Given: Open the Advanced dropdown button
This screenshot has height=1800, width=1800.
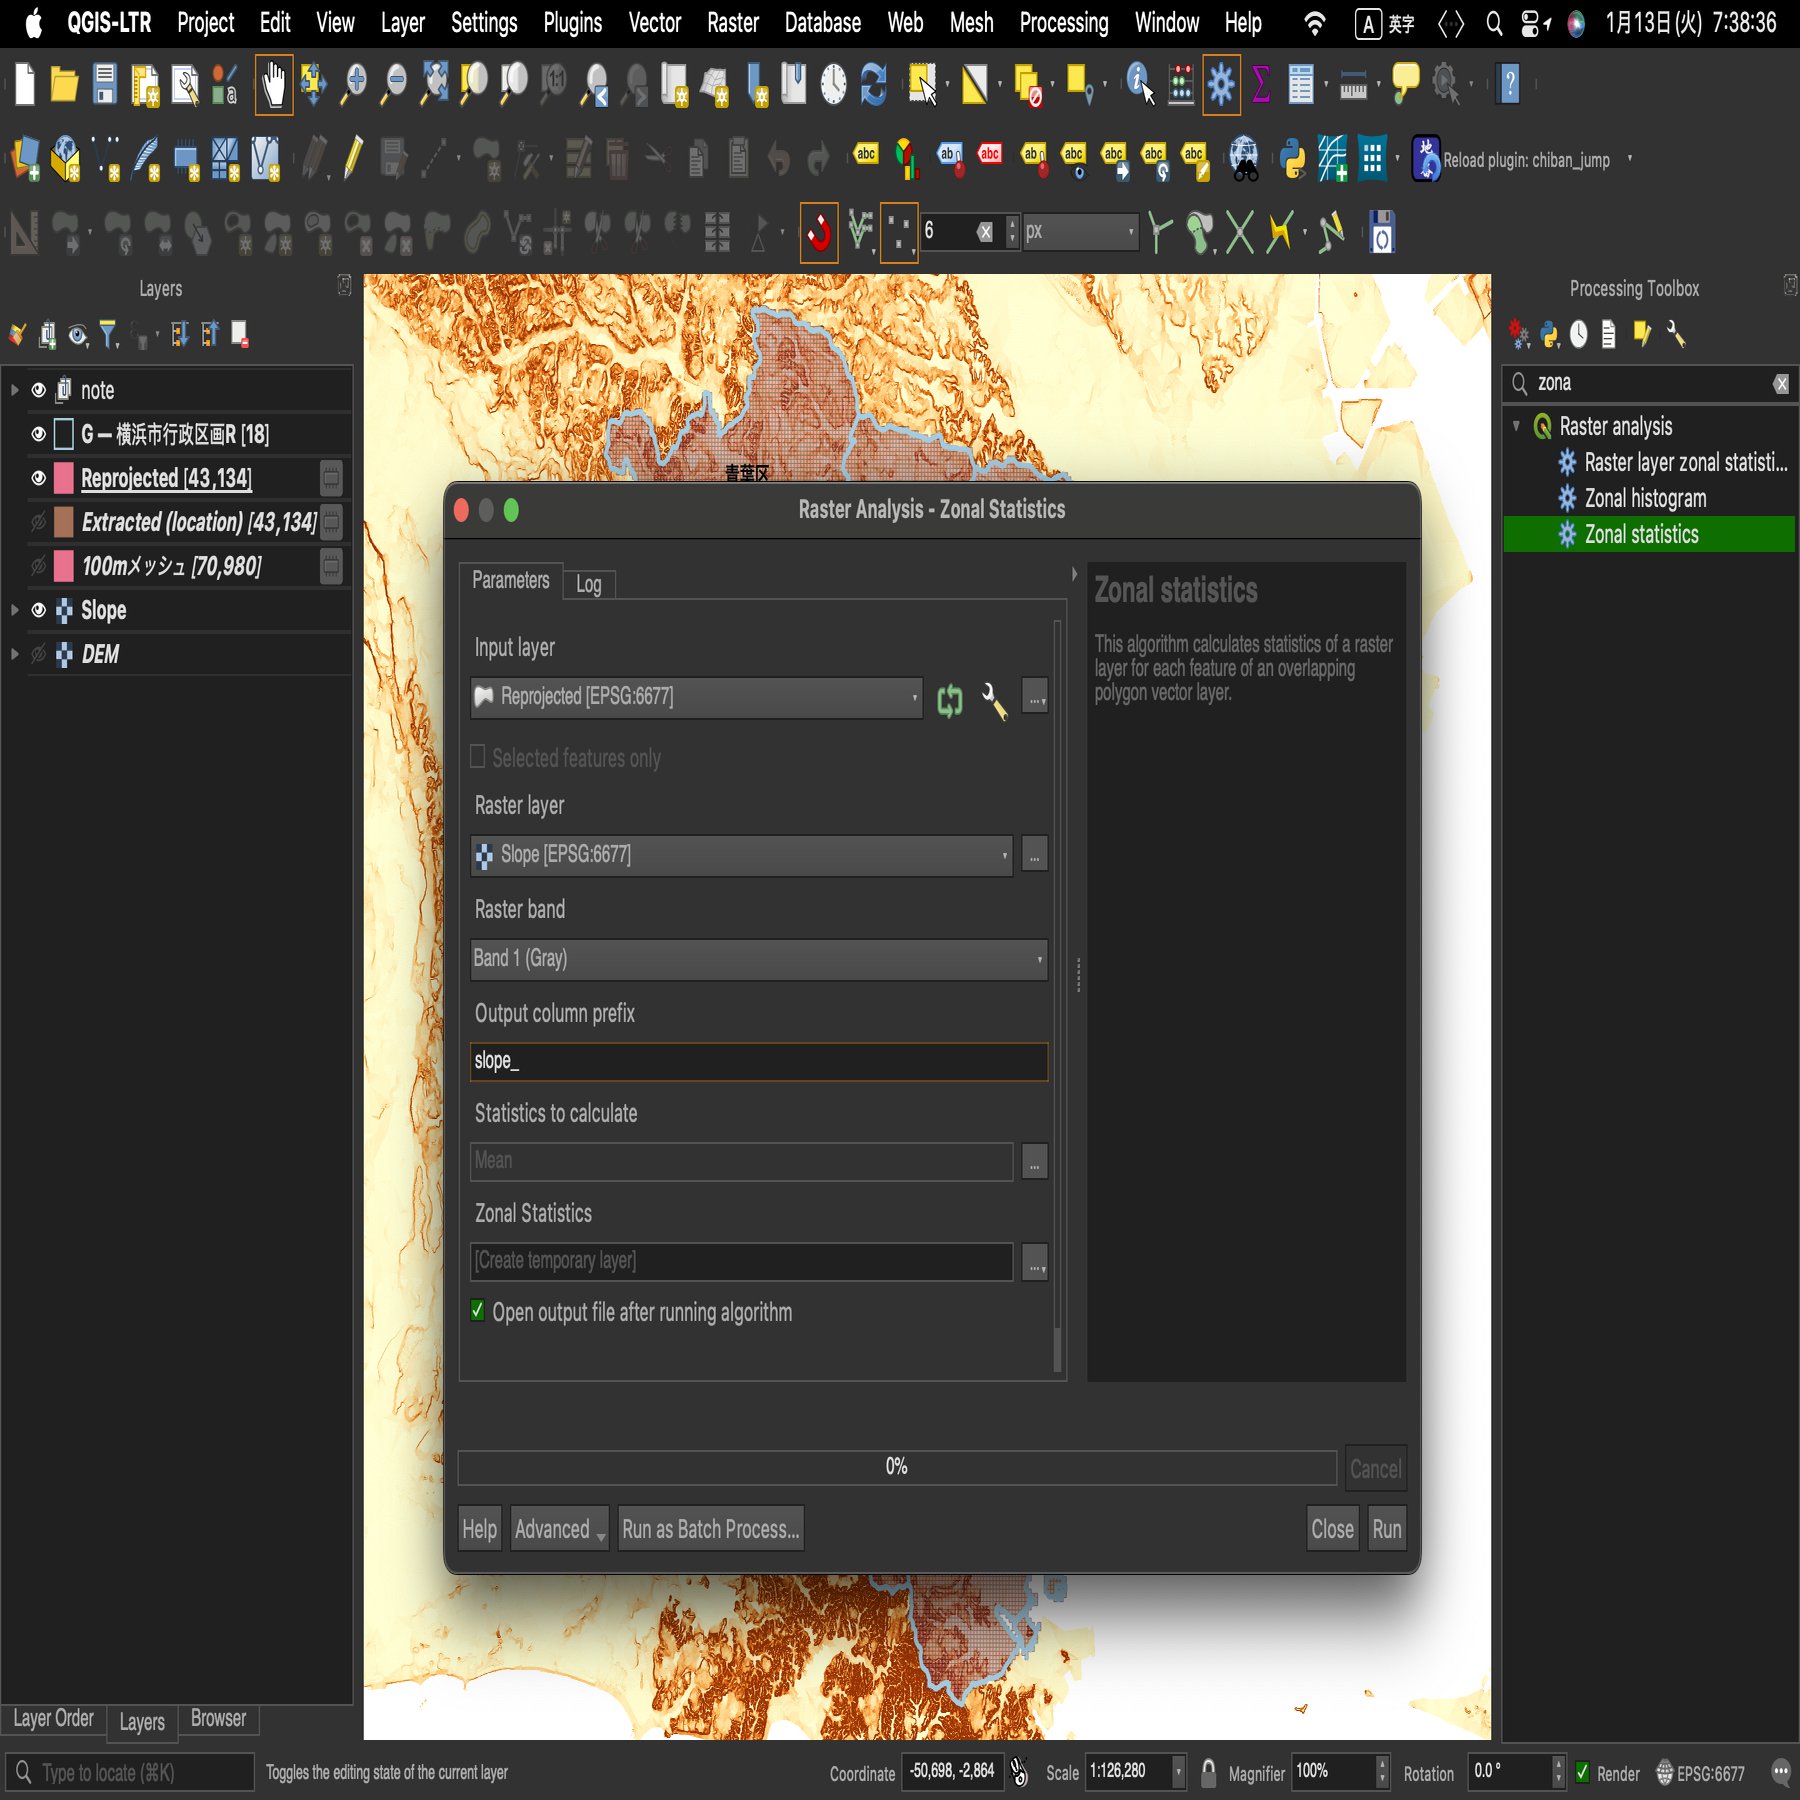Looking at the screenshot, I should pos(560,1529).
